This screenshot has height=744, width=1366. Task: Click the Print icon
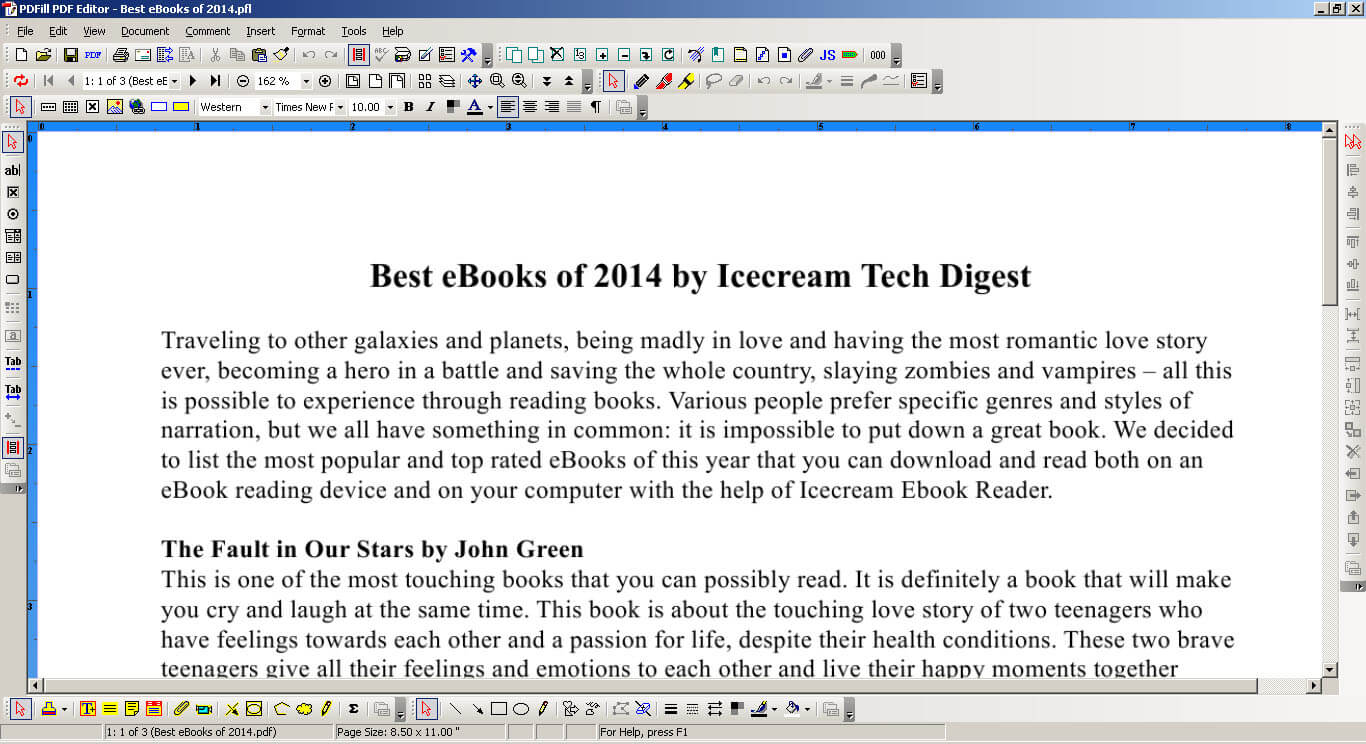point(121,55)
